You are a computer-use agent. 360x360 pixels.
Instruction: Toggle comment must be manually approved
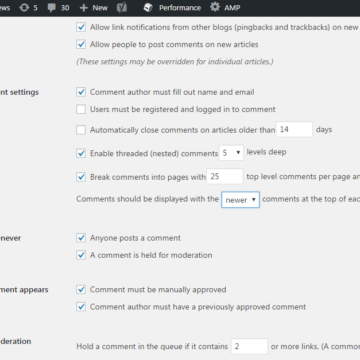click(81, 289)
